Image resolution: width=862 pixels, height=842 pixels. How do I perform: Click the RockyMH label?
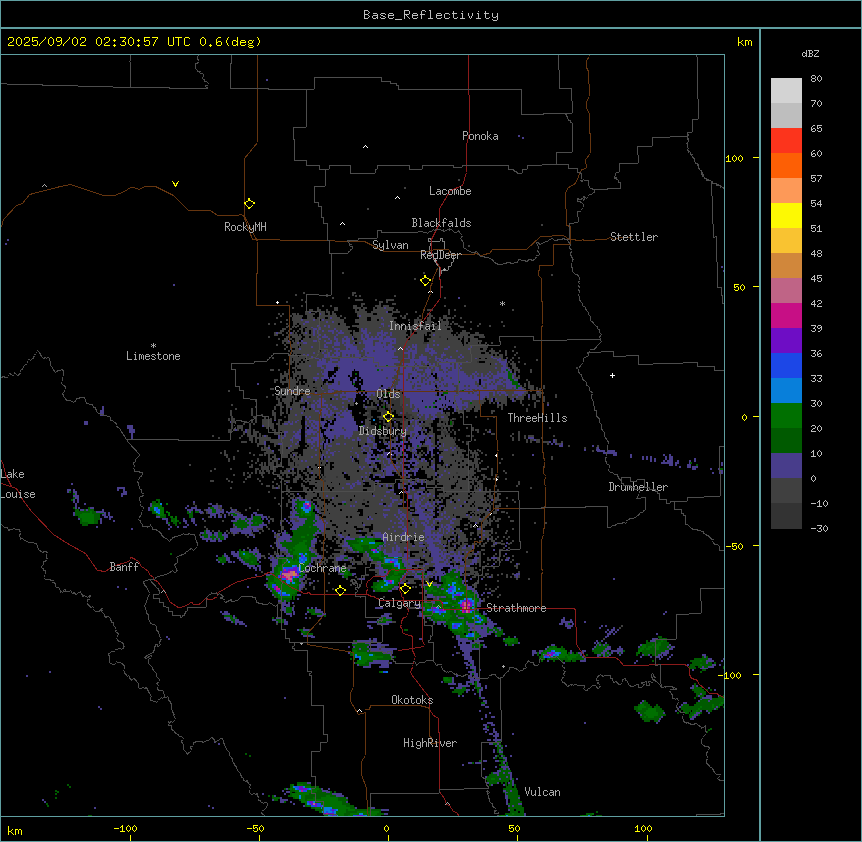click(245, 227)
